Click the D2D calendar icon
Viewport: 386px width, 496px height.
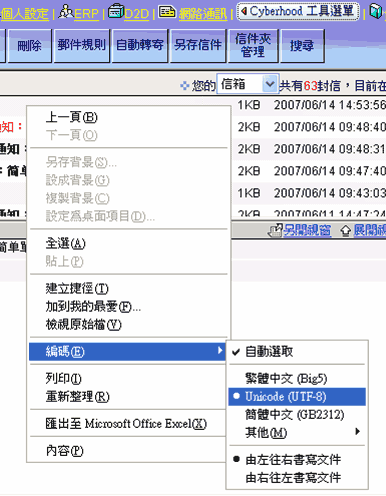coord(116,12)
